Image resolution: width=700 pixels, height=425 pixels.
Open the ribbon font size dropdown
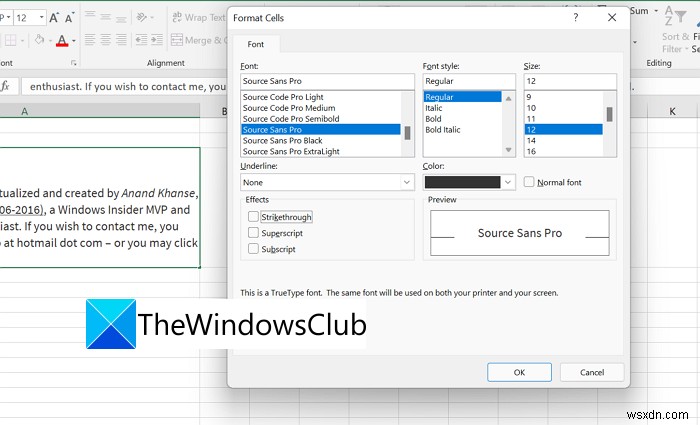click(x=42, y=18)
